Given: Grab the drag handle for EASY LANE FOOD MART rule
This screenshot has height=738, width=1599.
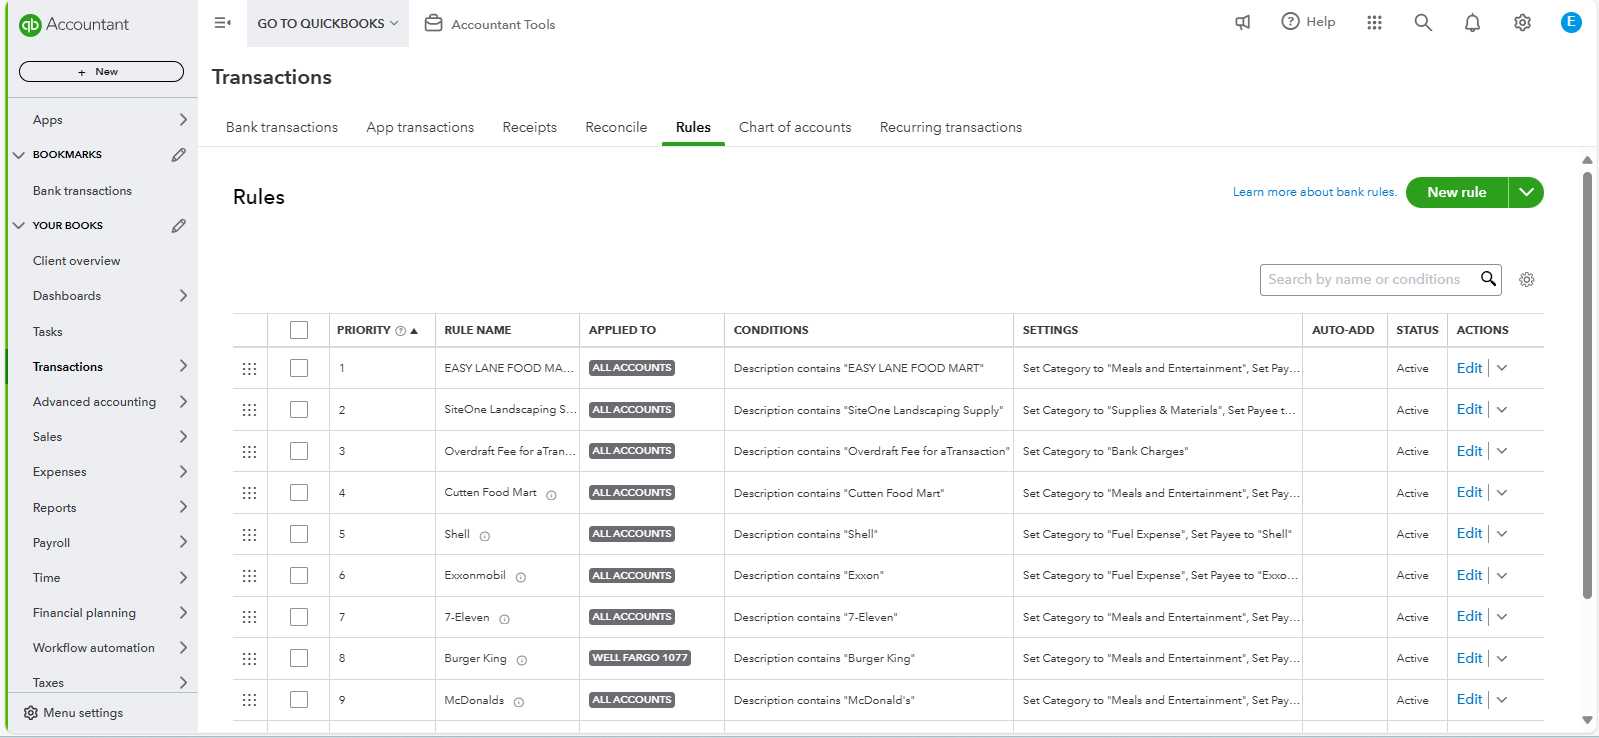Looking at the screenshot, I should coord(249,369).
